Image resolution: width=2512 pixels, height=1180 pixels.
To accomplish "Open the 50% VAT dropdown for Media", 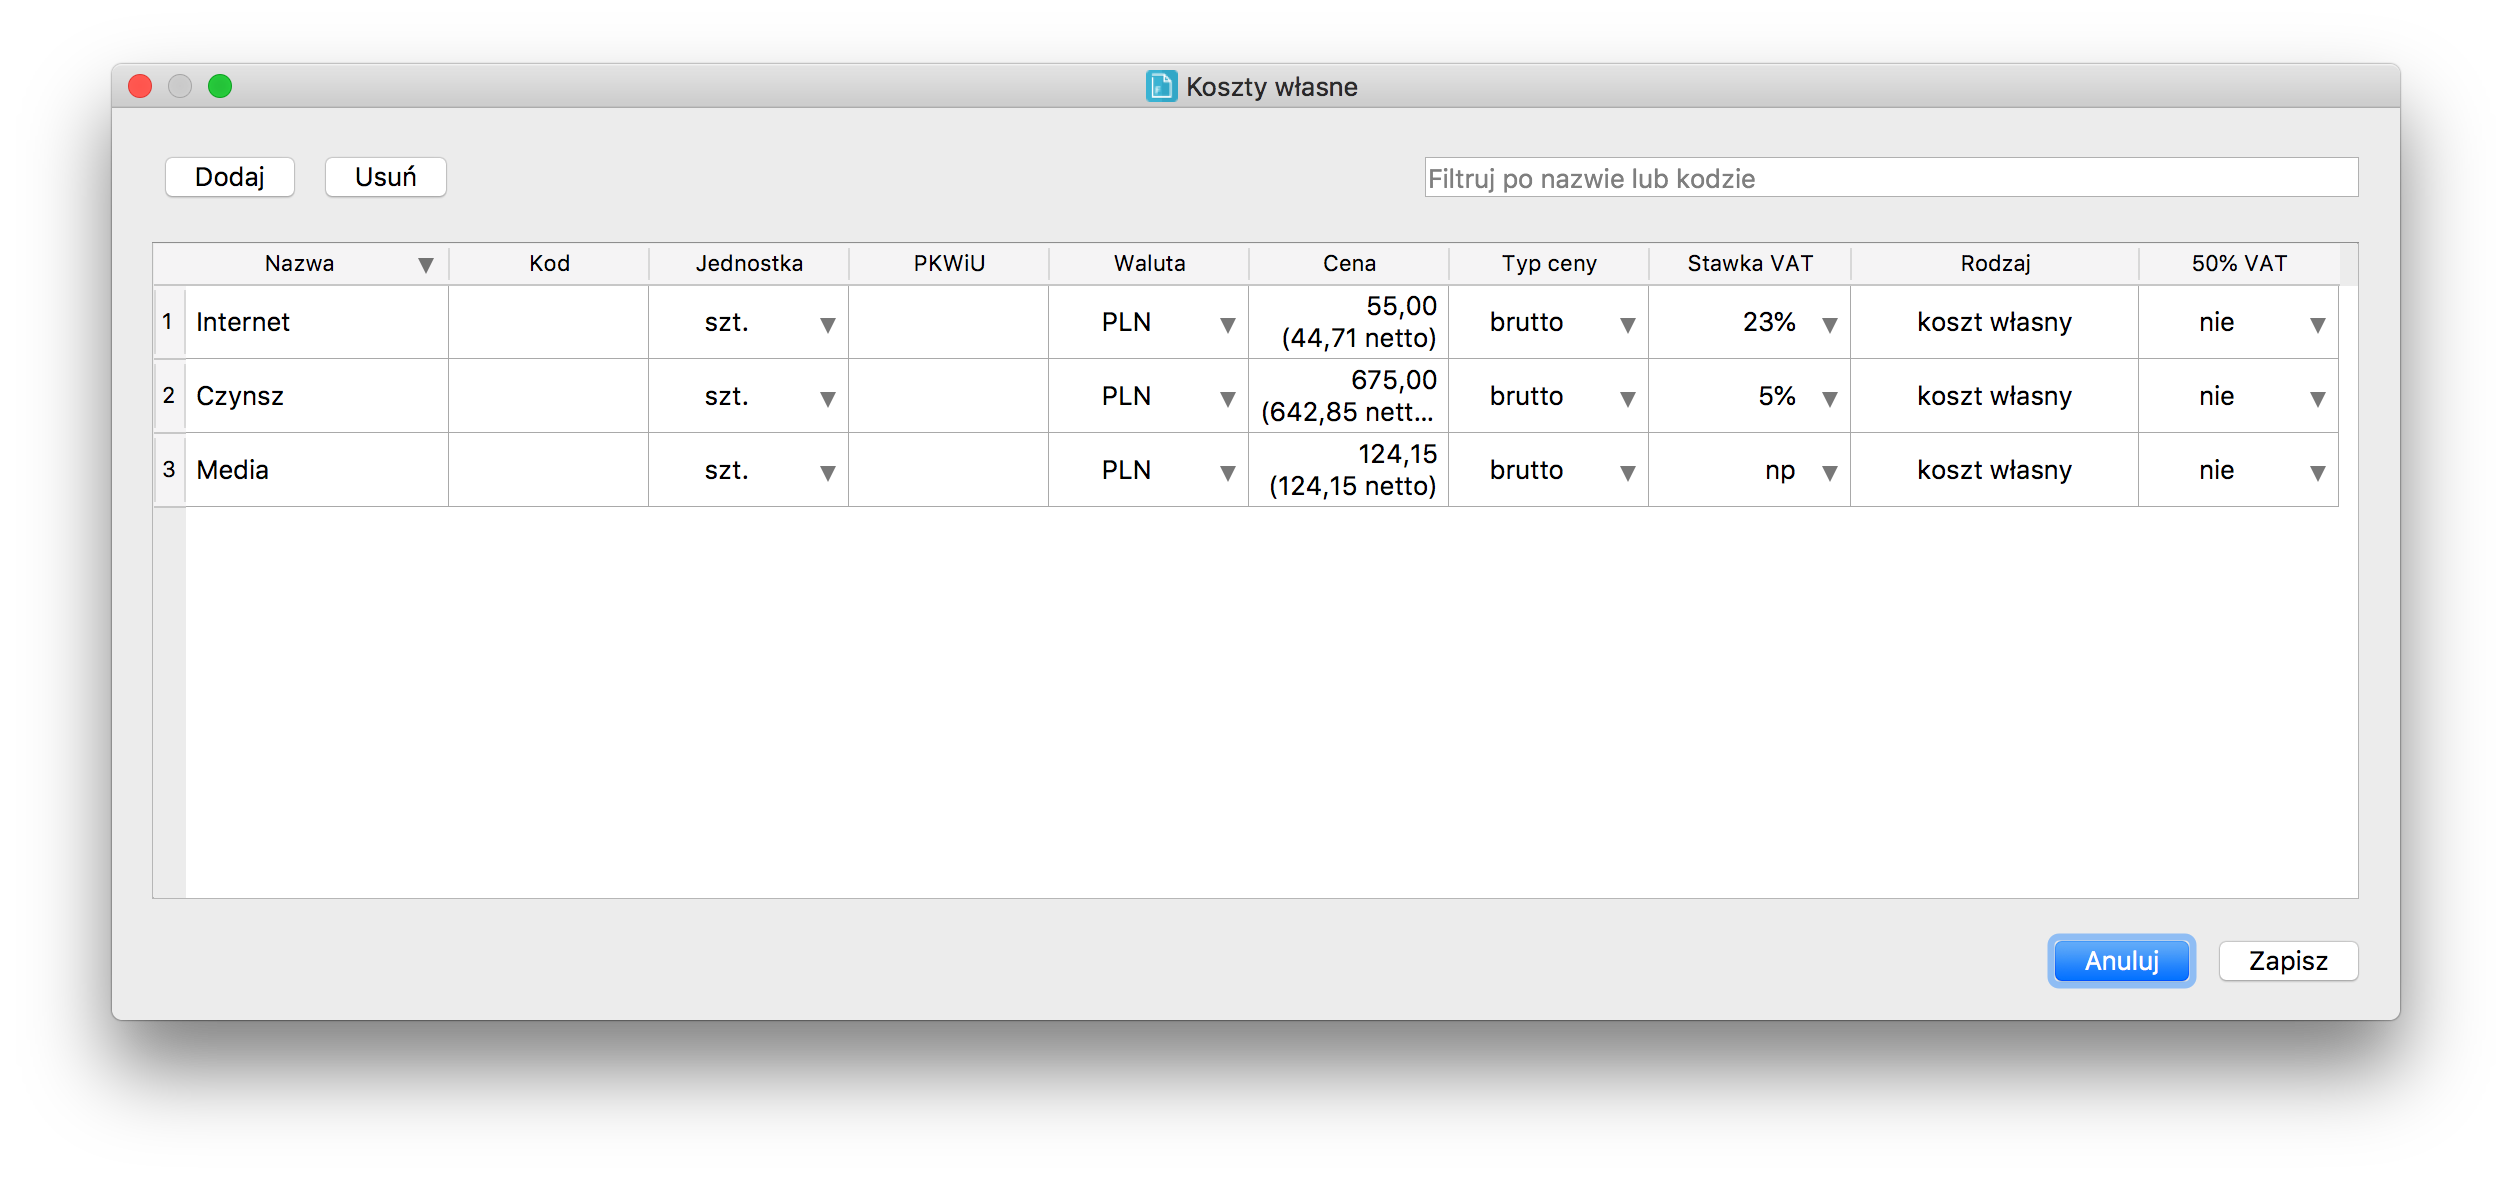I will tap(2318, 473).
